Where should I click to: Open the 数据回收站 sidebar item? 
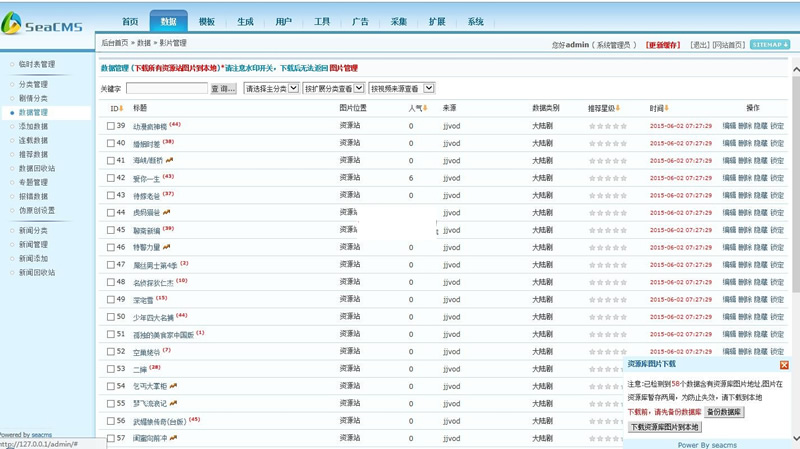coord(37,169)
